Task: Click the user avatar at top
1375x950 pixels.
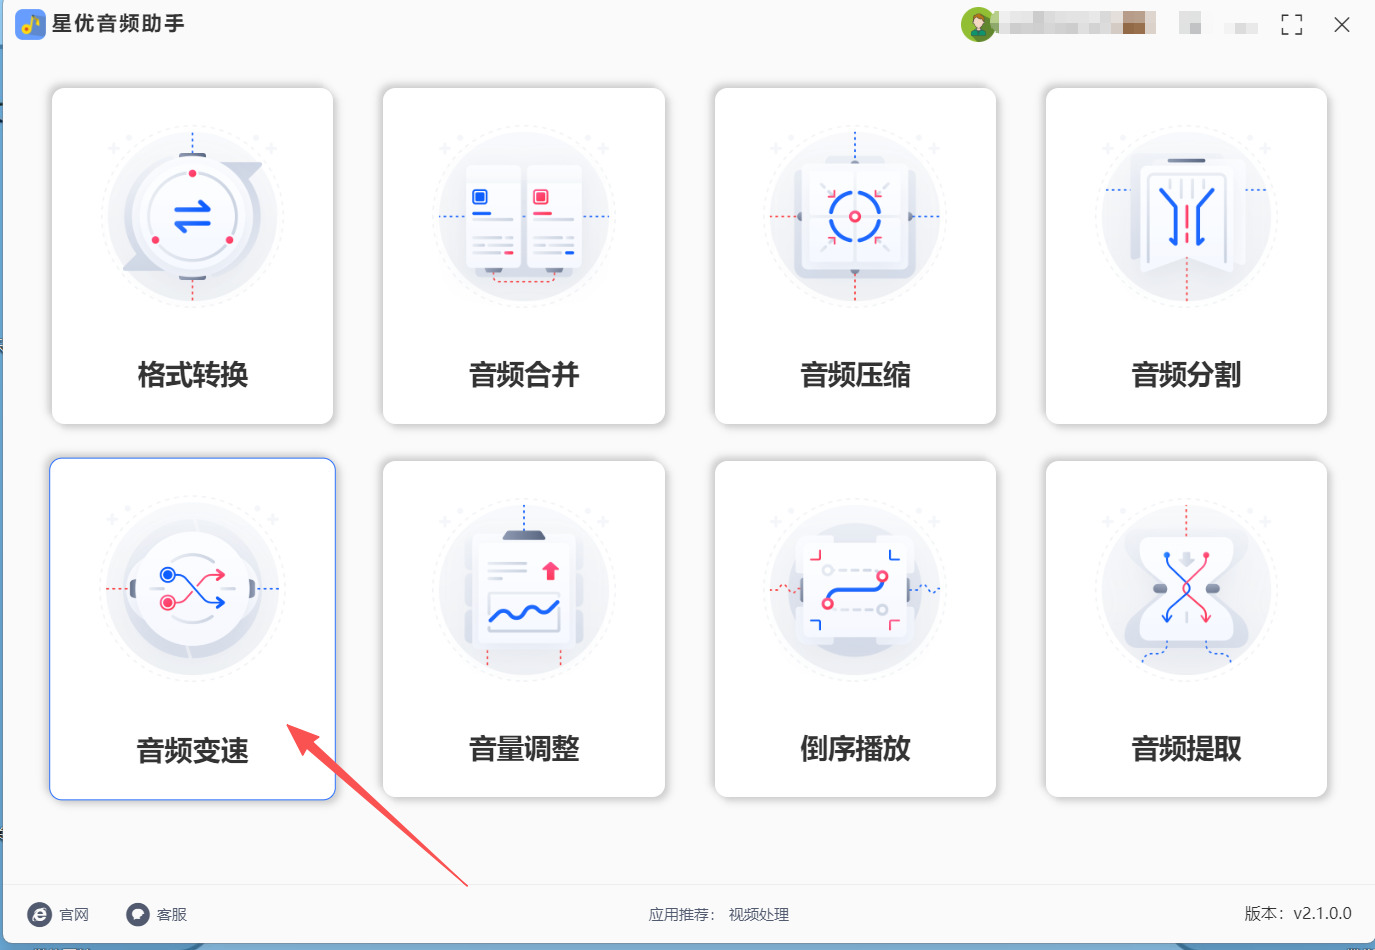Action: (978, 24)
